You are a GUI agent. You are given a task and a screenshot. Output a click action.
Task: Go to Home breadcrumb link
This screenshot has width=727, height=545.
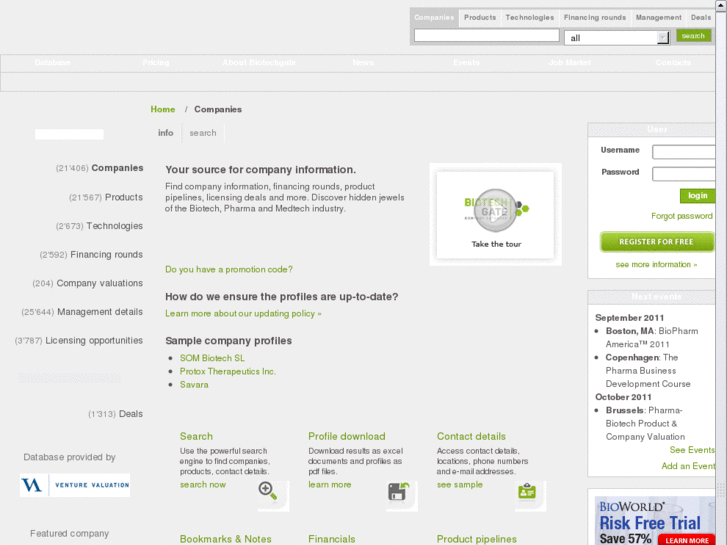click(x=163, y=109)
